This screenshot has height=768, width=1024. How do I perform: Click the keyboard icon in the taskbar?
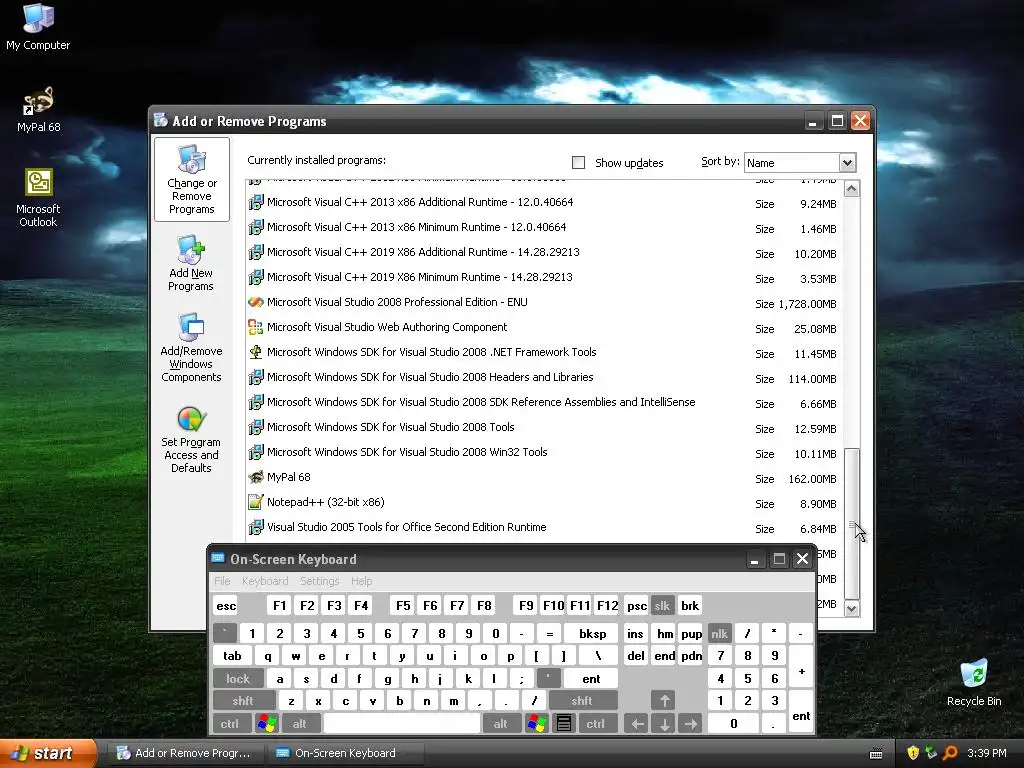[x=876, y=753]
